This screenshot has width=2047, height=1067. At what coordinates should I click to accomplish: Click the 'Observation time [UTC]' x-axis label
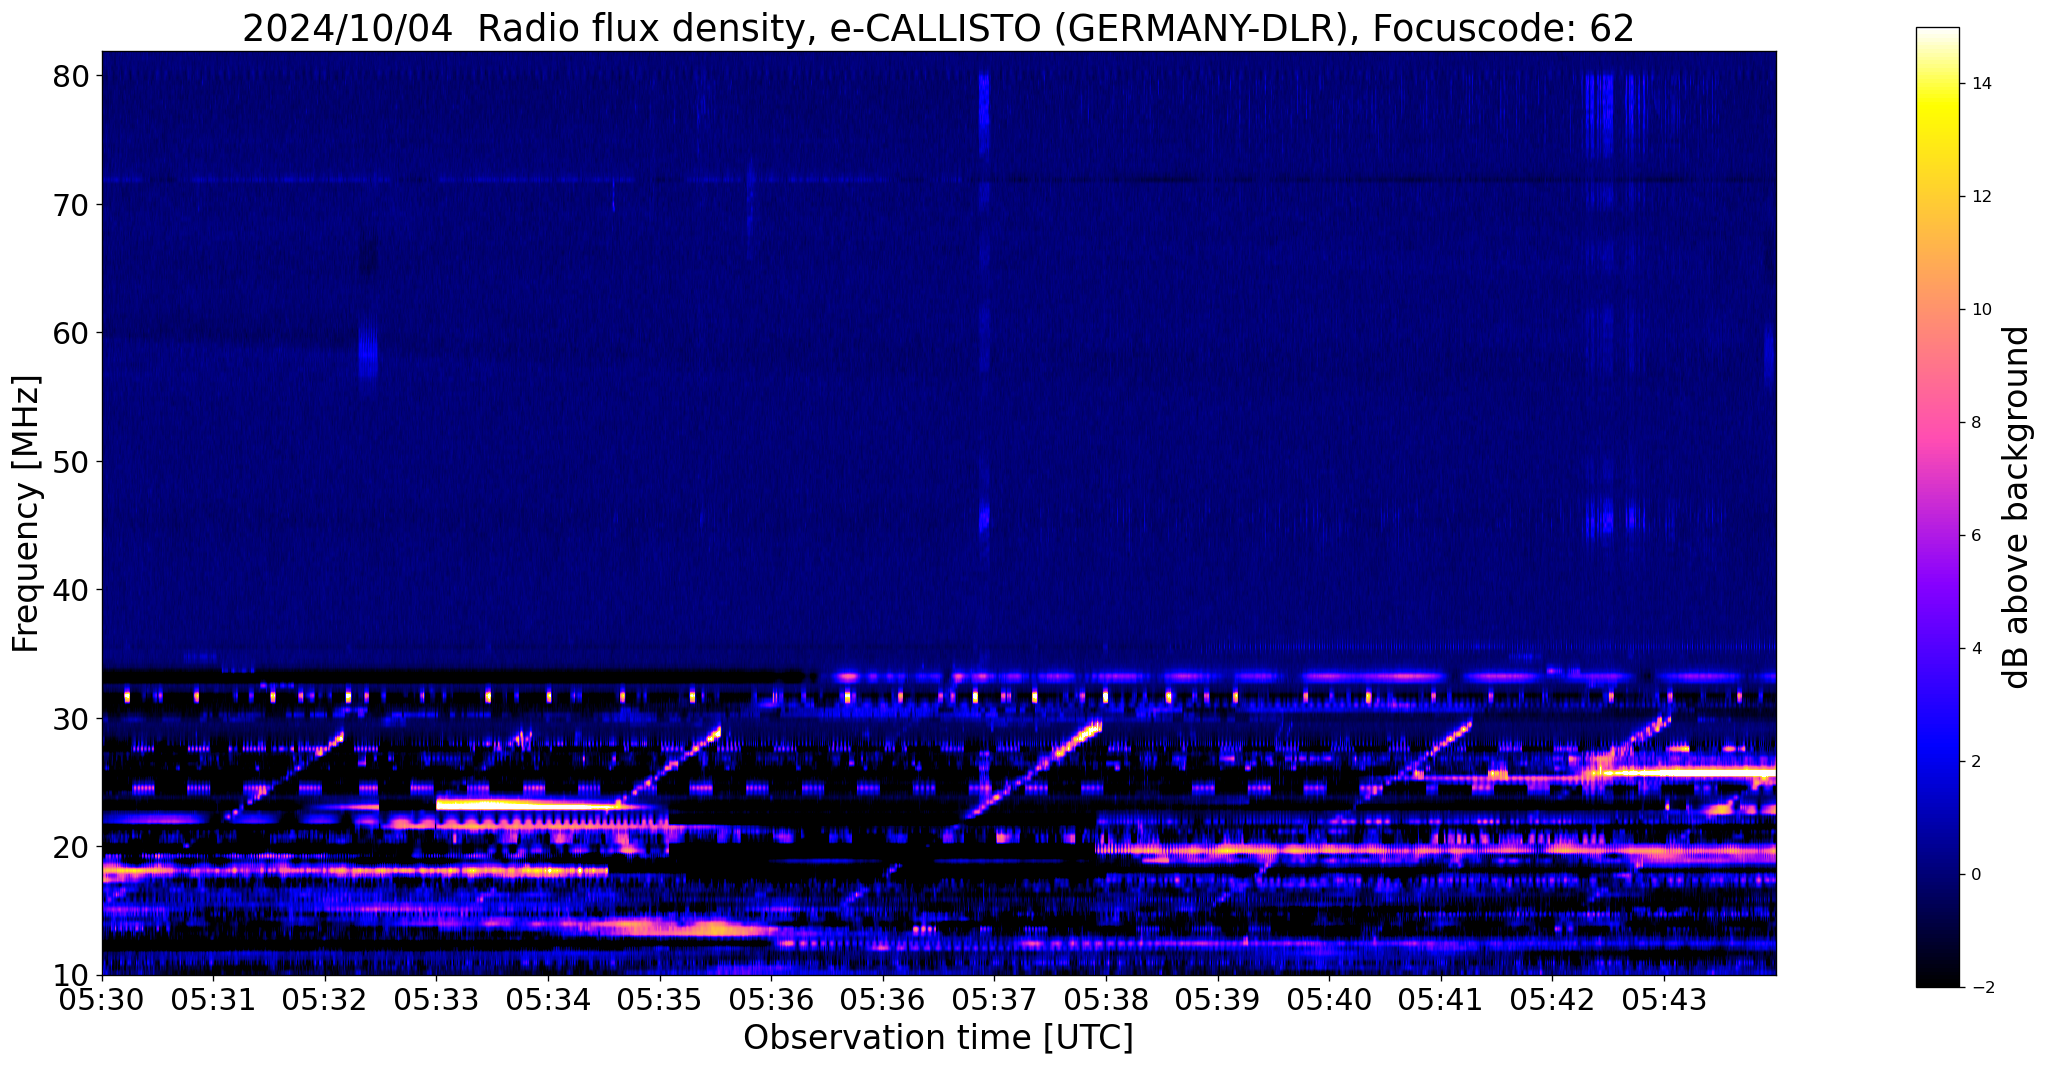[938, 1038]
